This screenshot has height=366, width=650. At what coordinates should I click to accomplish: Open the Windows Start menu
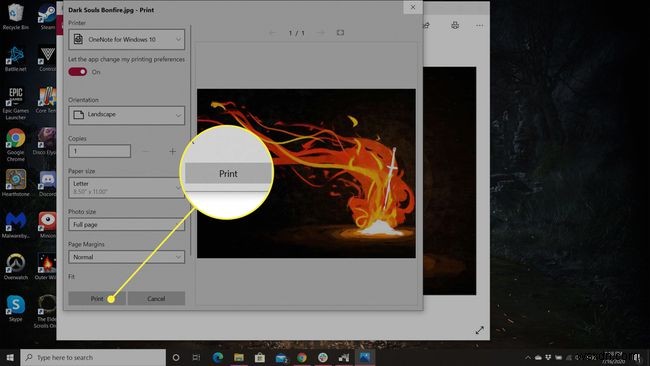[x=10, y=357]
